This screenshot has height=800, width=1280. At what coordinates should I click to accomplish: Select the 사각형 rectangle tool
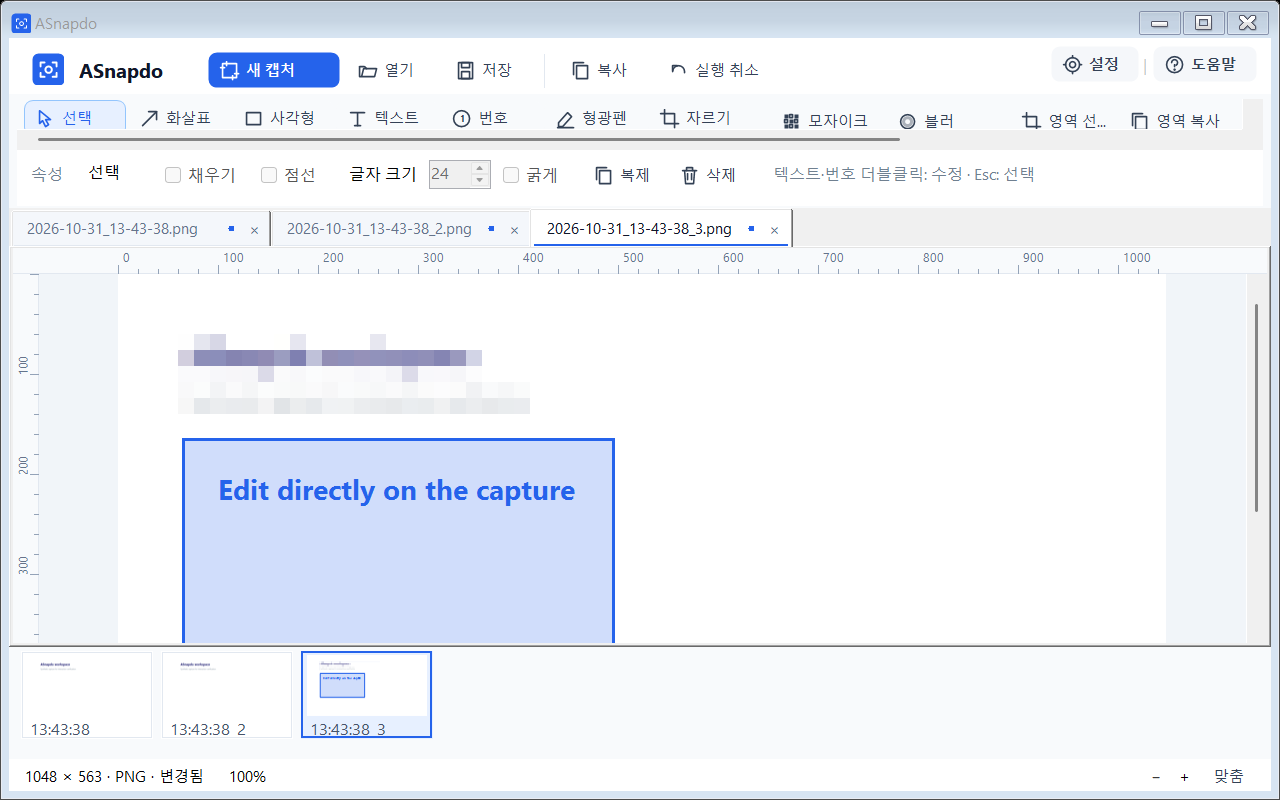click(x=280, y=118)
